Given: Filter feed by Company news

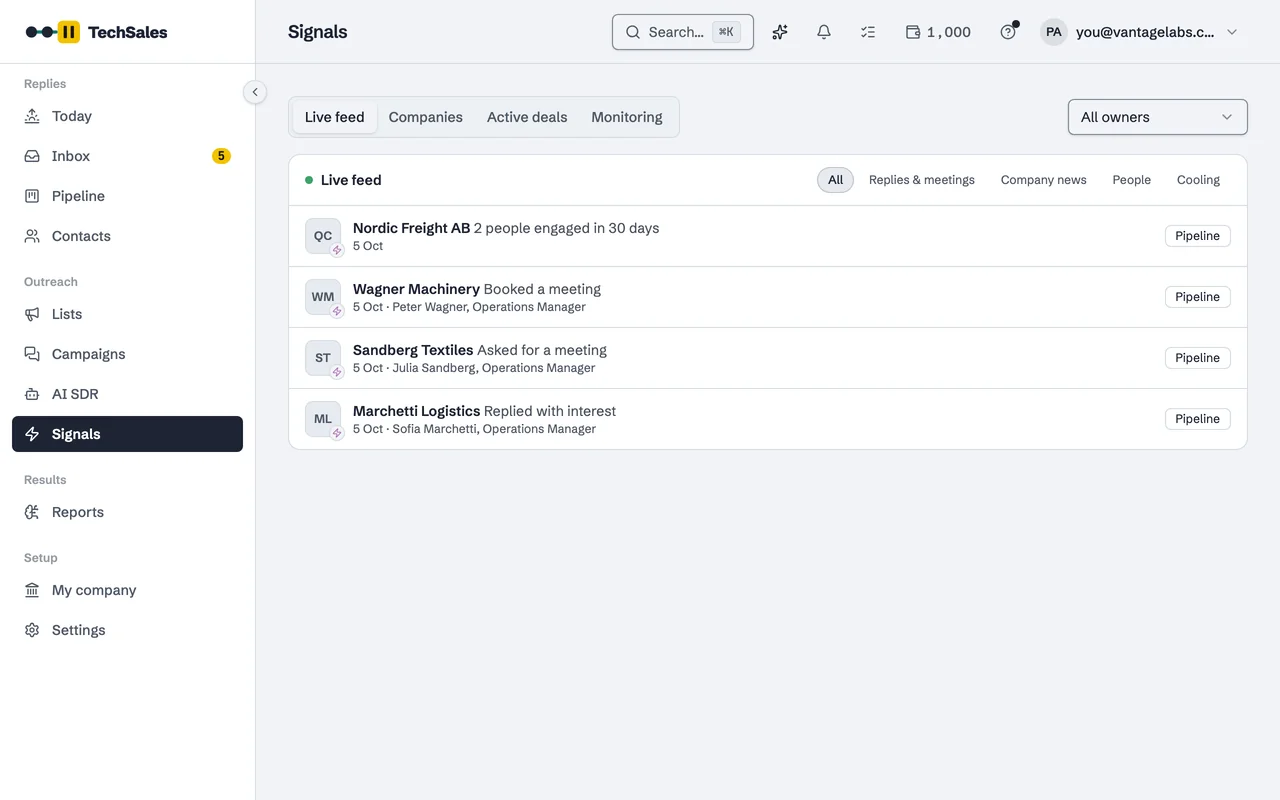Looking at the screenshot, I should click(1044, 180).
